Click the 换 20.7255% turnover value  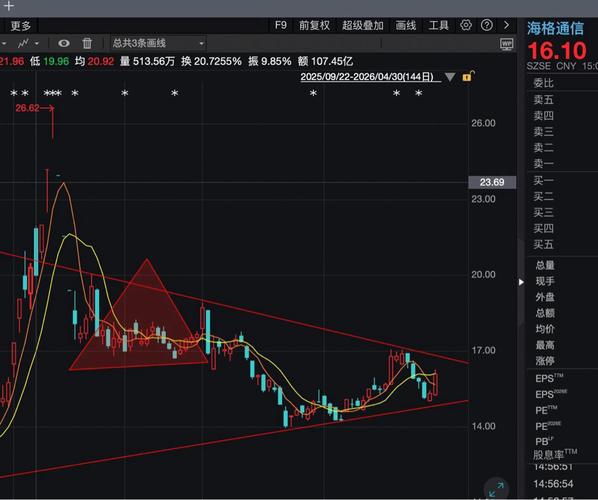[x=211, y=61]
